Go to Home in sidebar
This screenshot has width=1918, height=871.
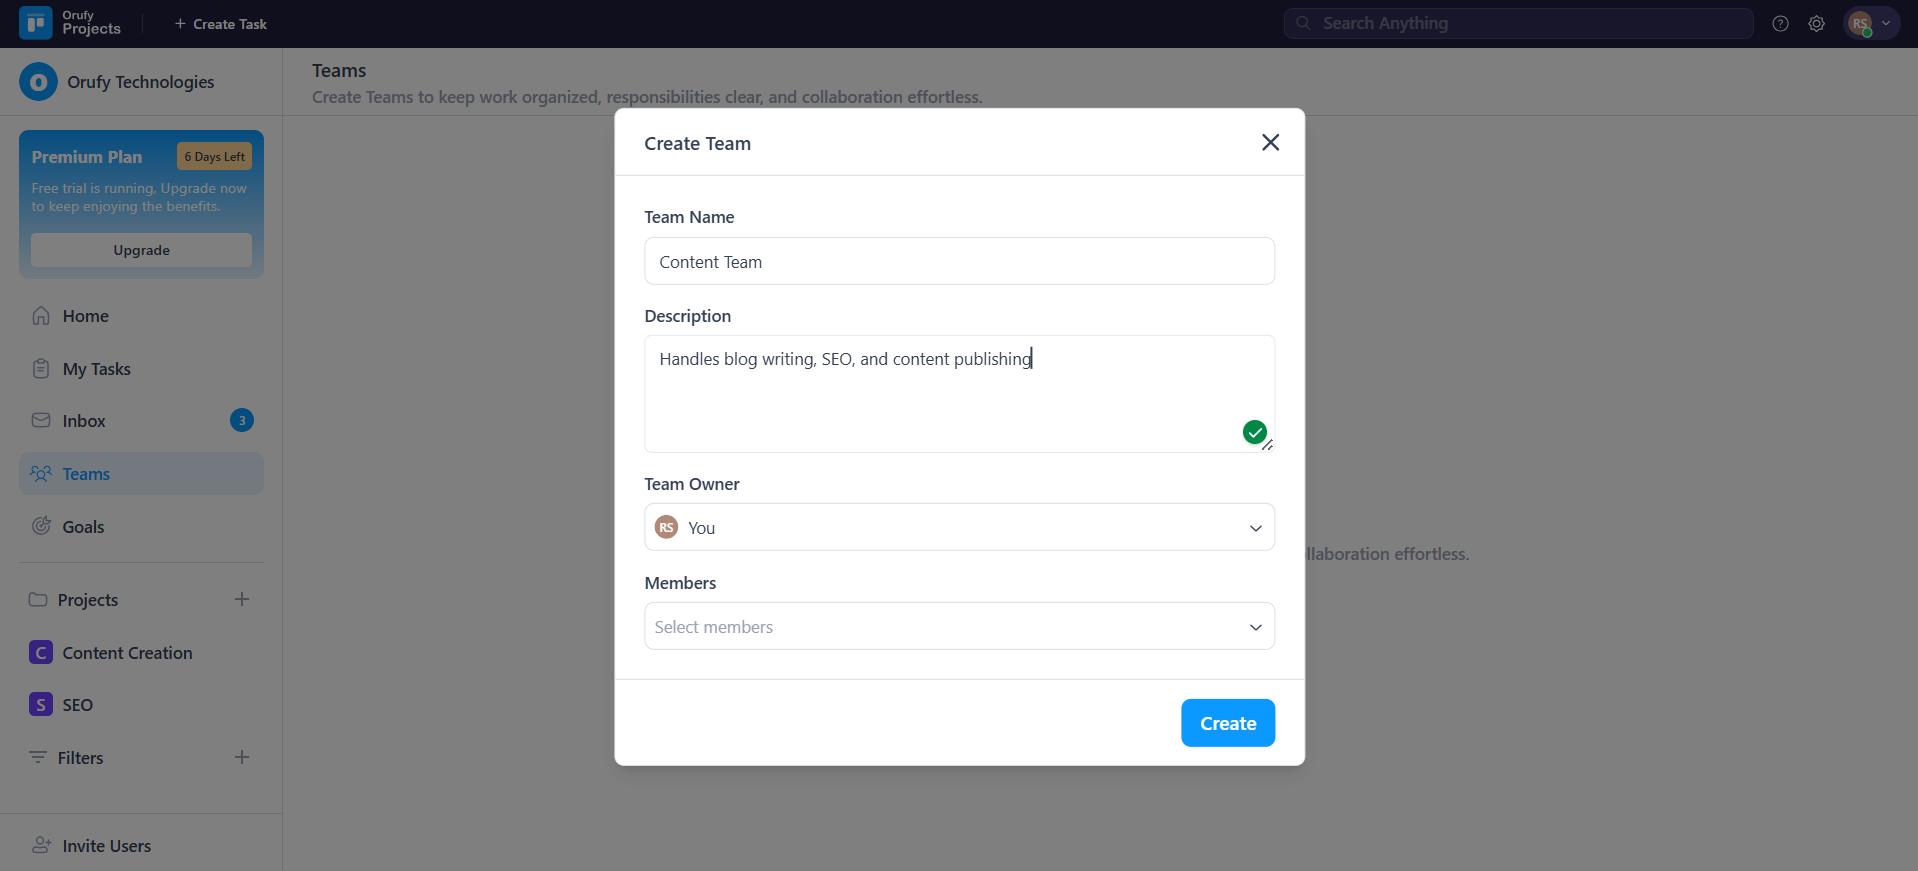[x=85, y=316]
